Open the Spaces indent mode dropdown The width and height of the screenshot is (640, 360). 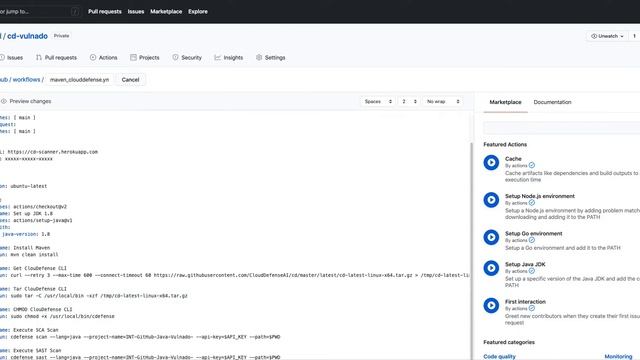click(x=378, y=101)
